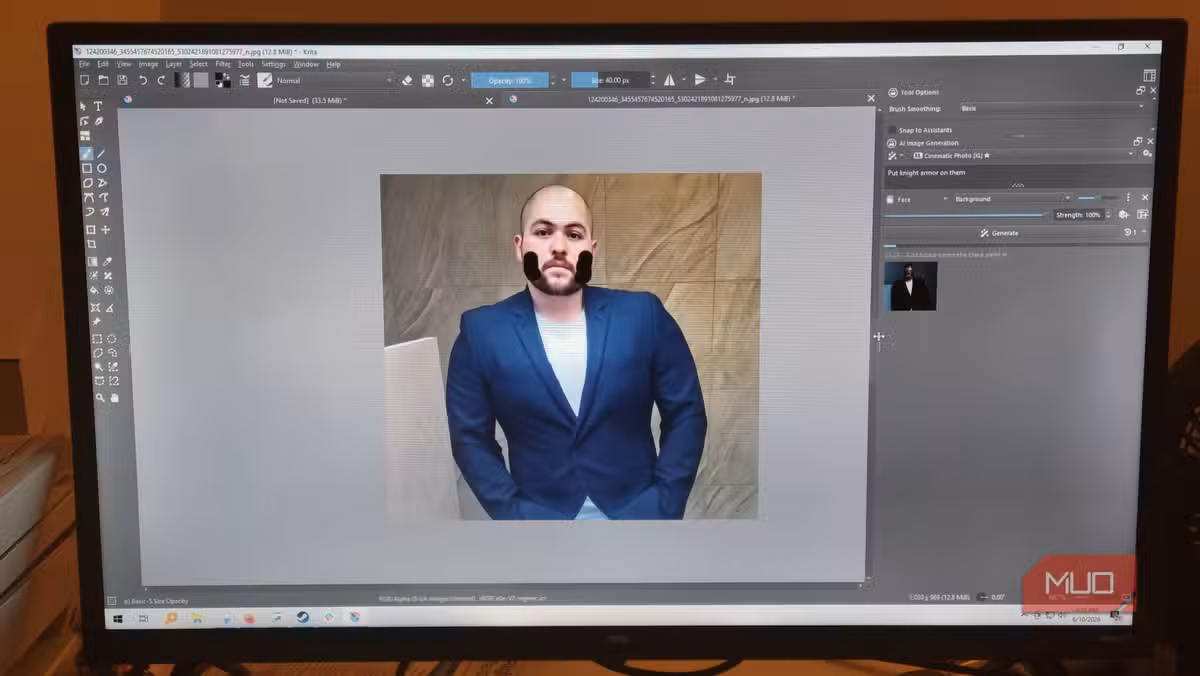Enable Snap to Assistants checkbox
Screen dimensions: 1200x676
(892, 130)
